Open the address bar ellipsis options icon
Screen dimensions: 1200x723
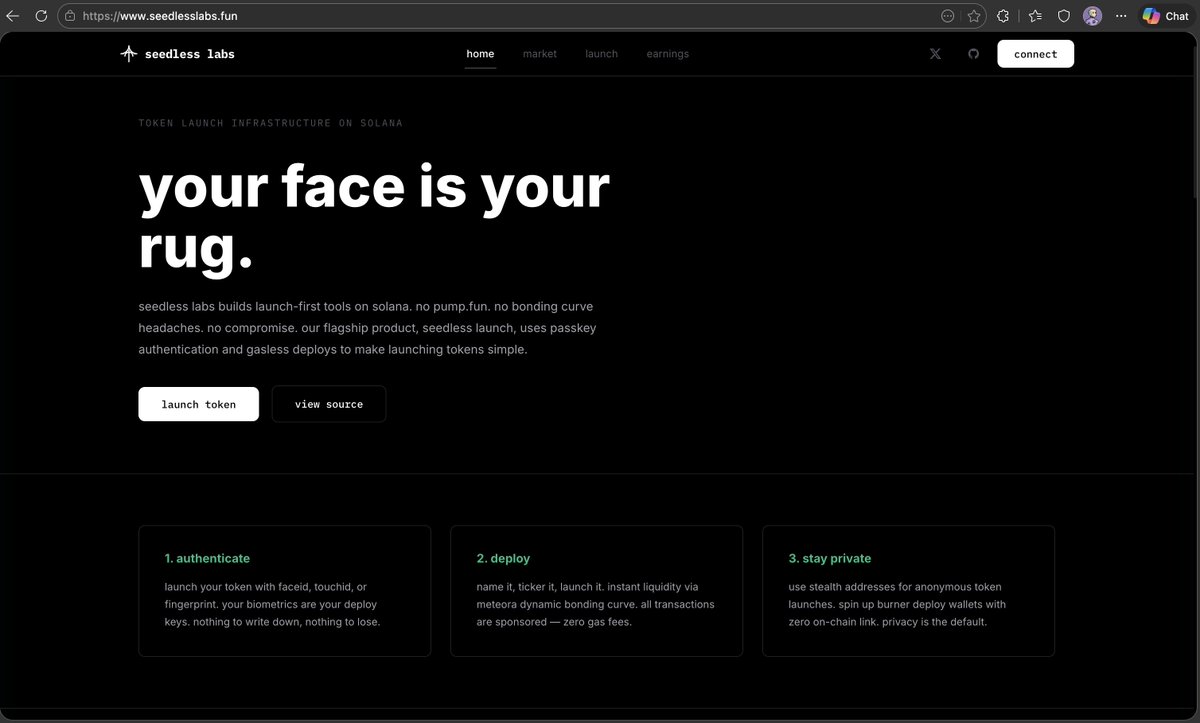(x=948, y=16)
